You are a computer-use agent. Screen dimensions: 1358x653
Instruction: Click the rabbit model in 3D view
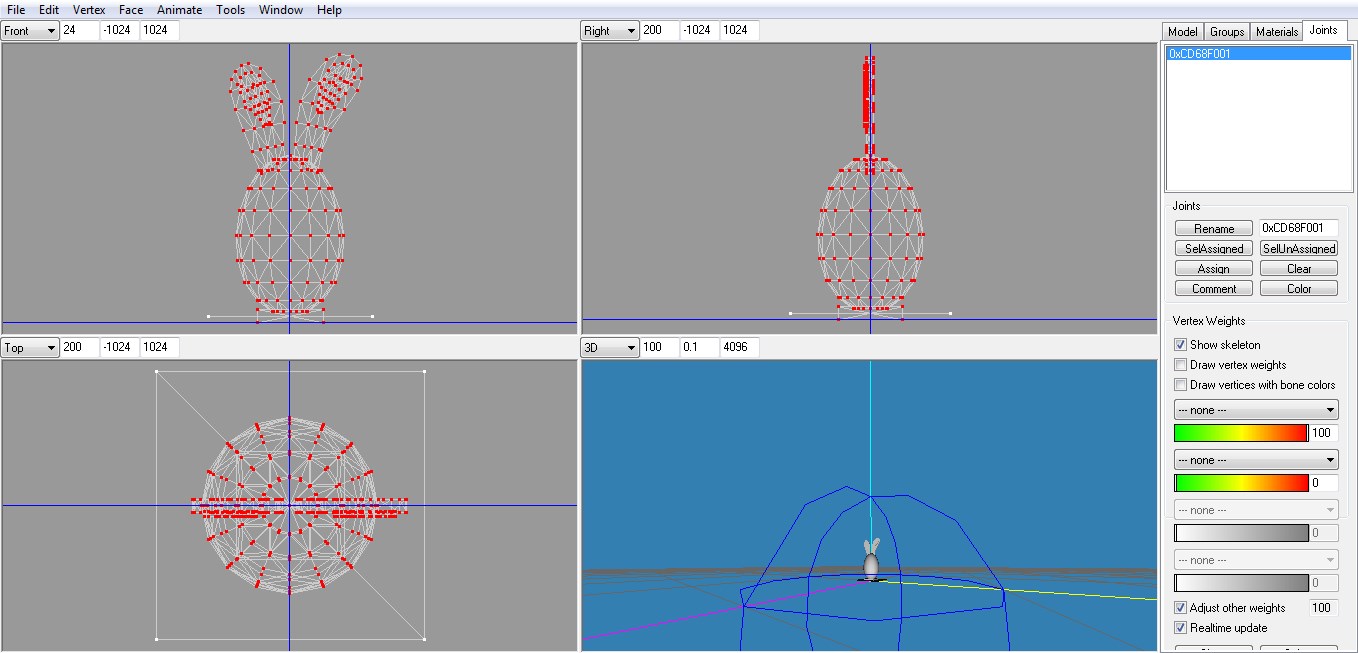click(871, 562)
